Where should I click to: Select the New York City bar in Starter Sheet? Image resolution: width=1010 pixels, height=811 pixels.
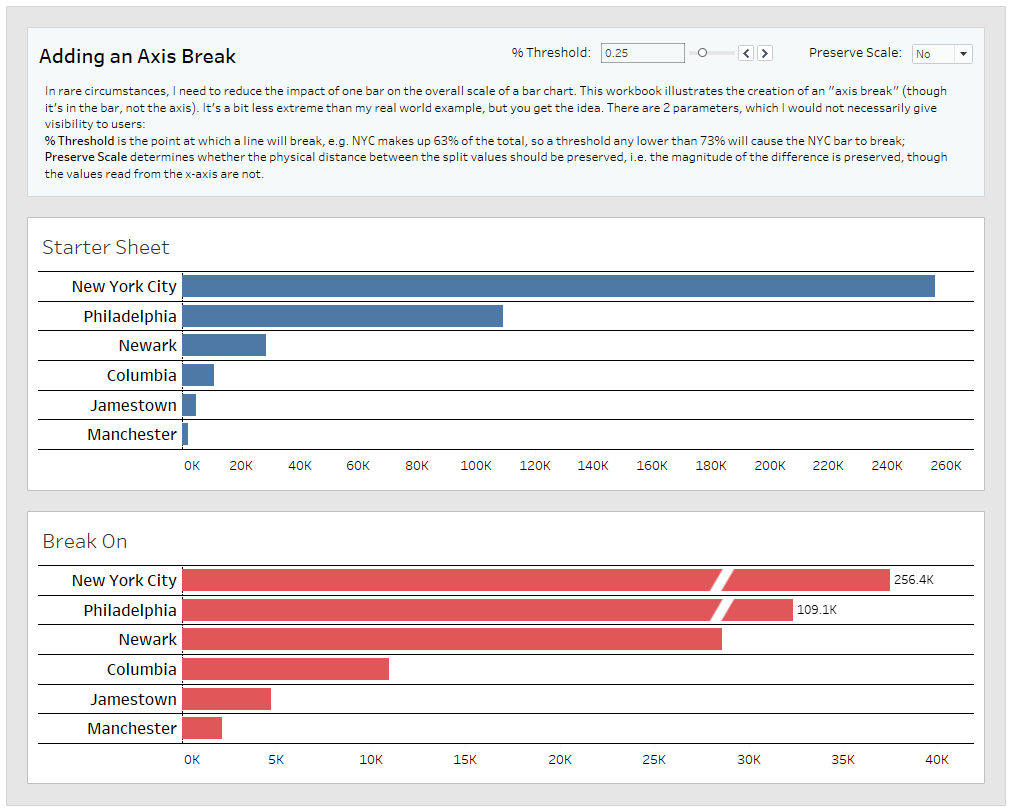[x=550, y=285]
